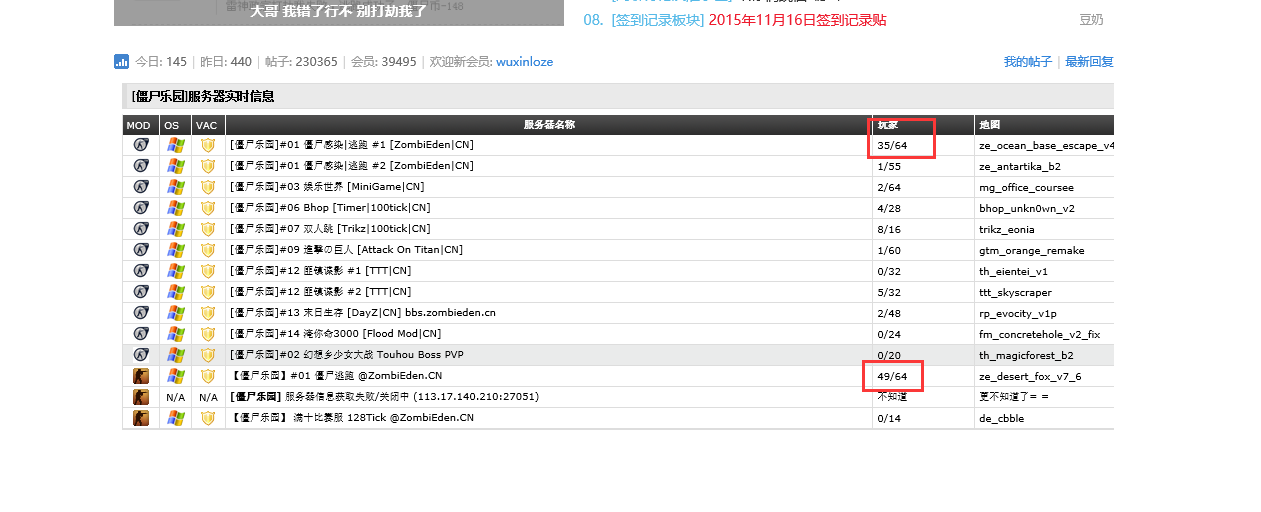Click the 地图 column header
The width and height of the screenshot is (1261, 512).
(x=989, y=125)
